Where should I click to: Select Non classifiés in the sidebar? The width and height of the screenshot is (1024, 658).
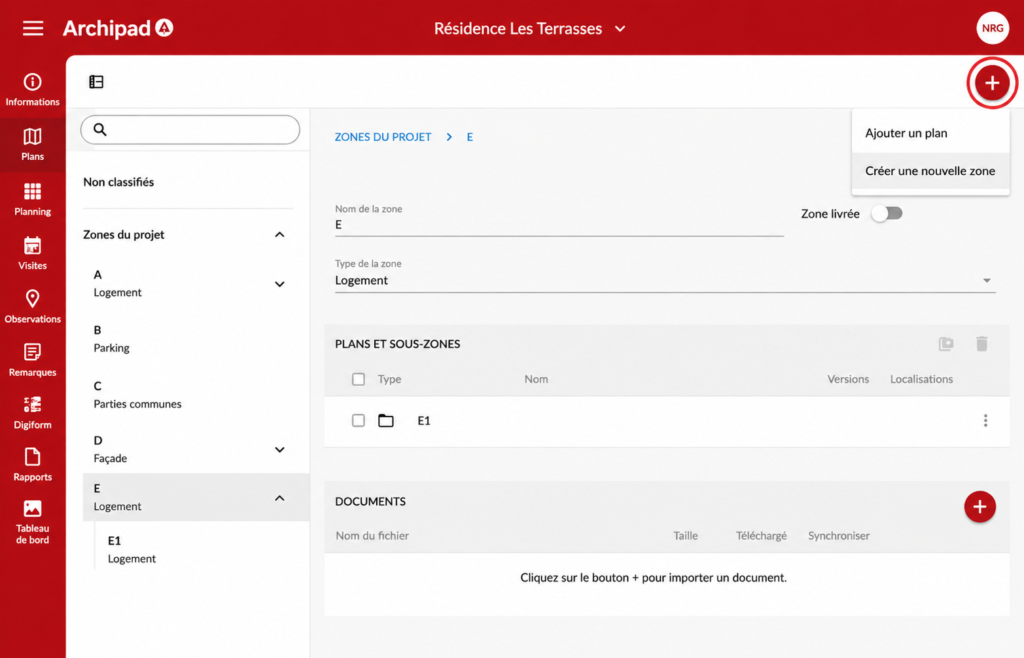pos(119,182)
